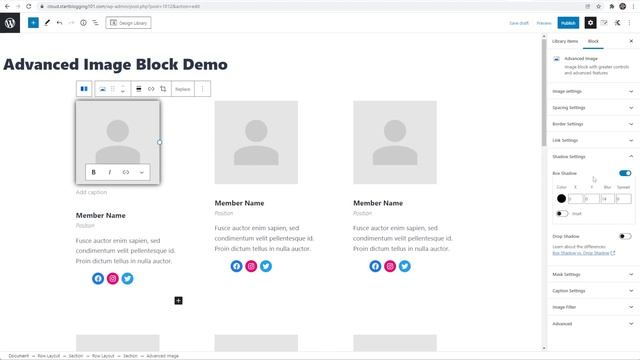Image resolution: width=640 pixels, height=360 pixels.
Task: Apply italic to caption text
Action: (109, 172)
